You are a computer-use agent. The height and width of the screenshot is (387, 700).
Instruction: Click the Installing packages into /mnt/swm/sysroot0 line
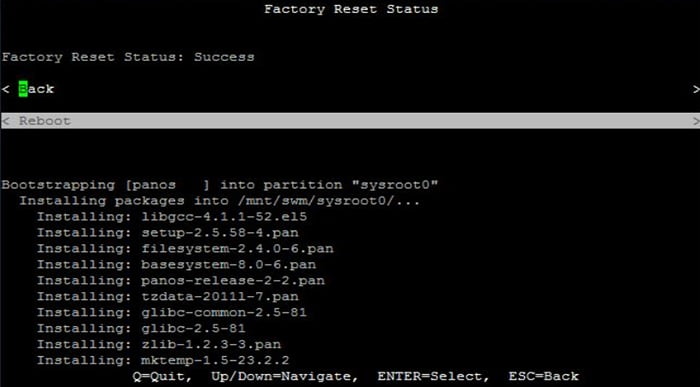220,201
